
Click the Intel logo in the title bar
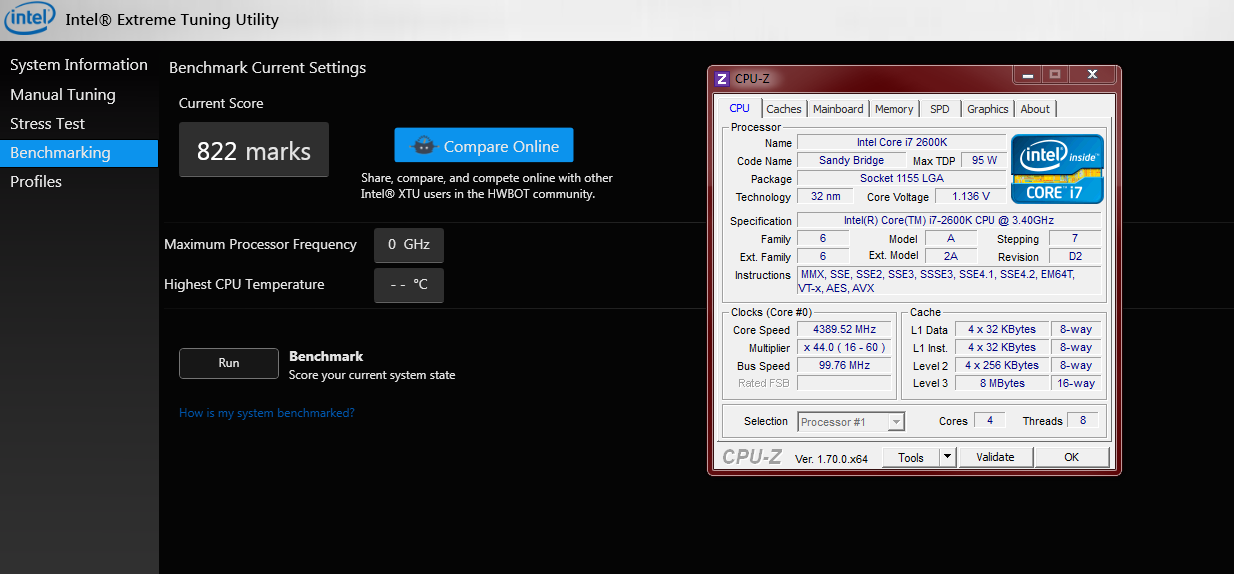[x=28, y=19]
